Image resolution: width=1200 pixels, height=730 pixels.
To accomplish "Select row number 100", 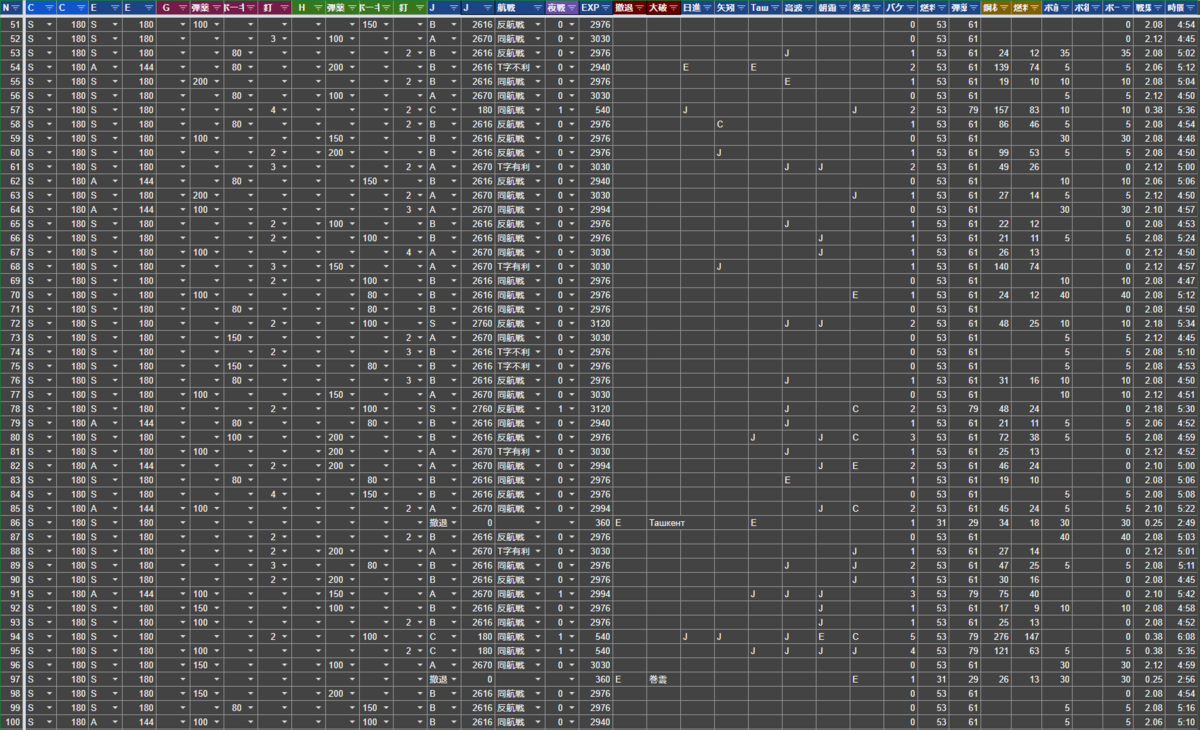I will 12,721.
